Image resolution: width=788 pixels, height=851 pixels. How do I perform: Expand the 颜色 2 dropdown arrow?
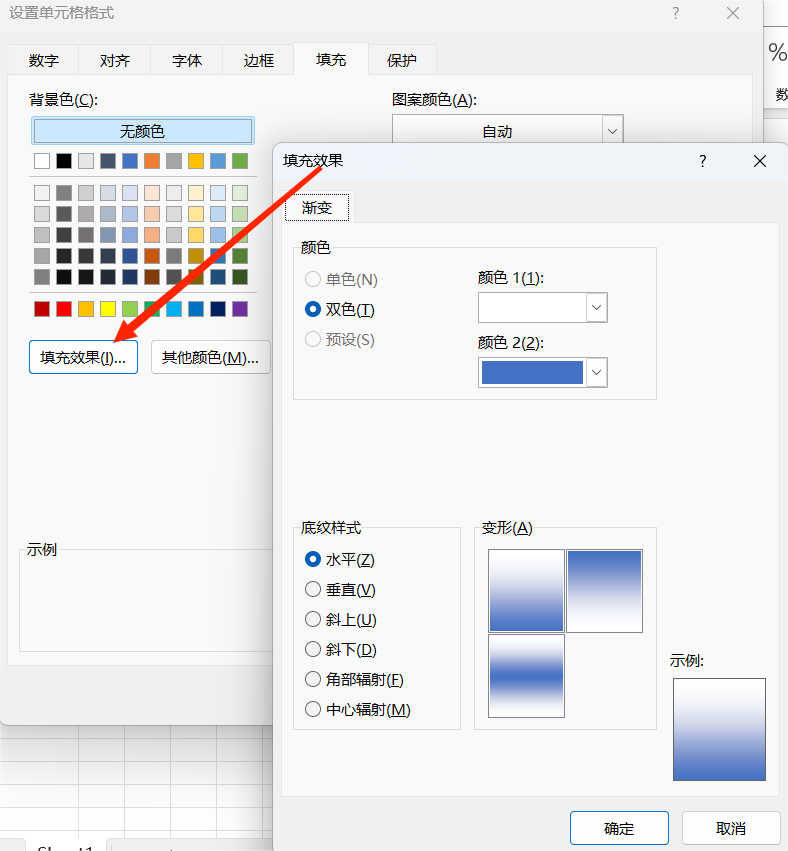596,372
